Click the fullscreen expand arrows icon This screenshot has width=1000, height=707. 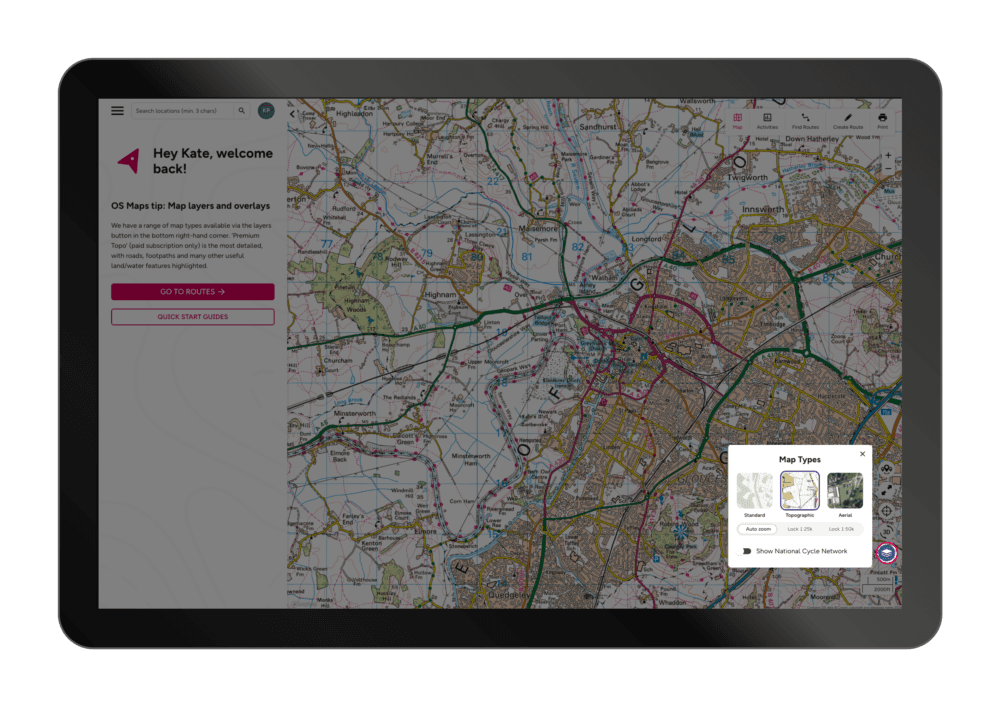click(x=887, y=488)
